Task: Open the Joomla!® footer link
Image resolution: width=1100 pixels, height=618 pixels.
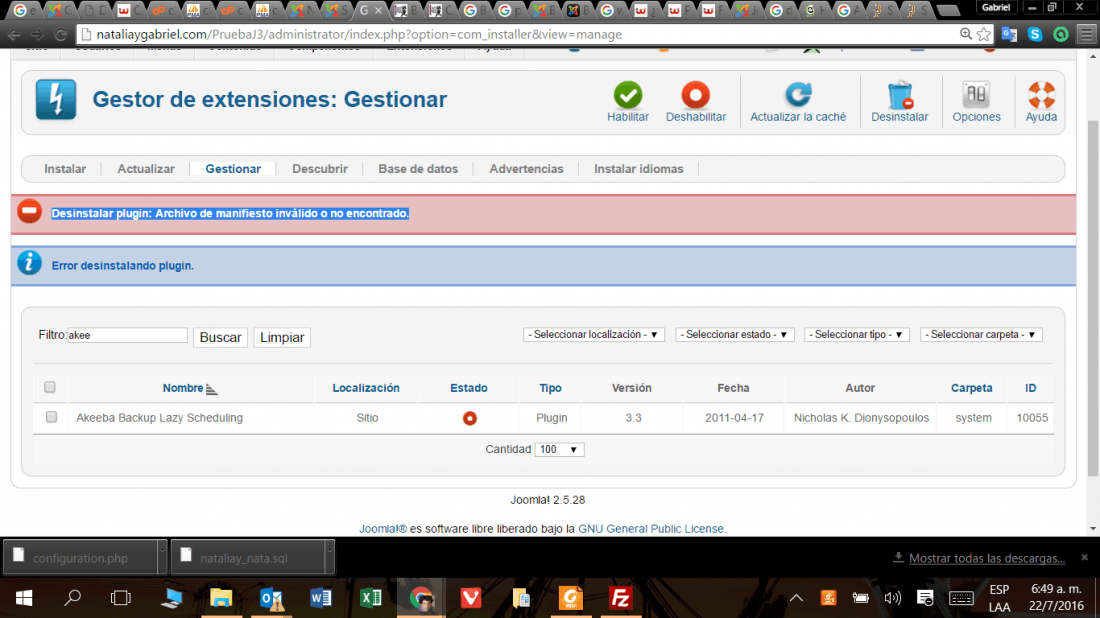Action: (x=383, y=529)
